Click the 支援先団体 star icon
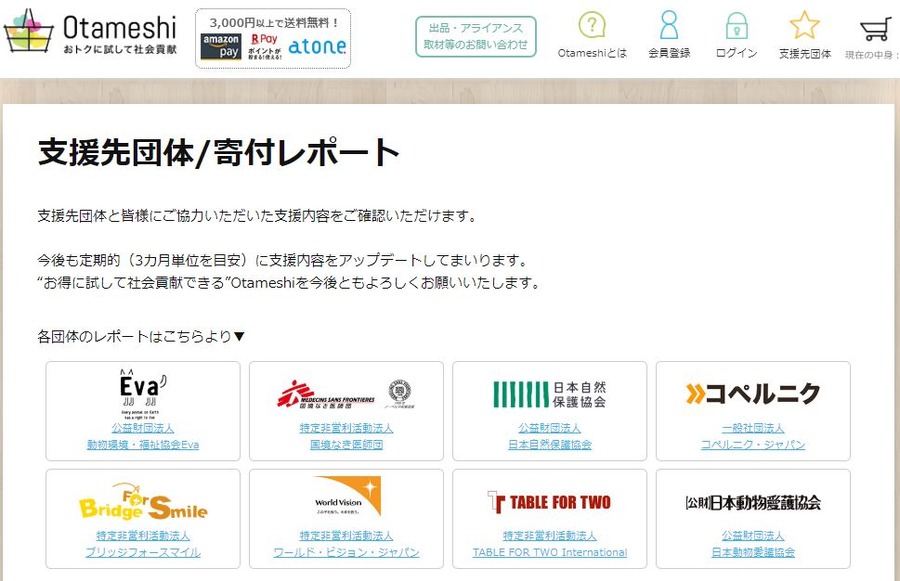The height and width of the screenshot is (581, 900). coord(804,25)
